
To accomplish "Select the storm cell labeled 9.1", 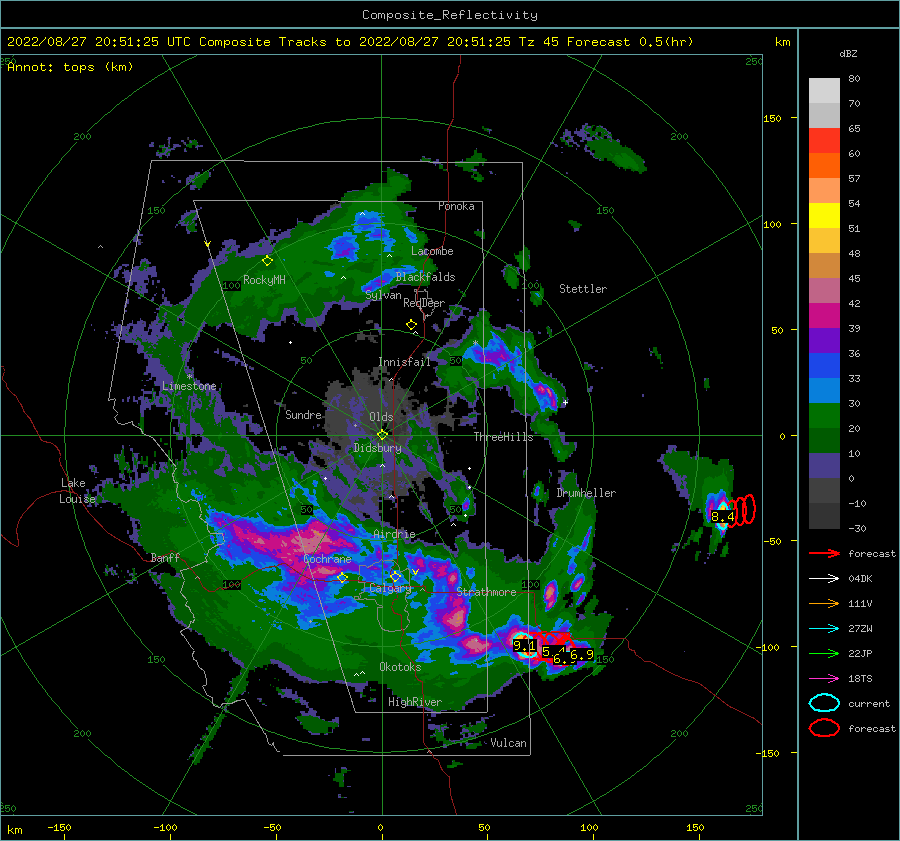I will coord(523,645).
